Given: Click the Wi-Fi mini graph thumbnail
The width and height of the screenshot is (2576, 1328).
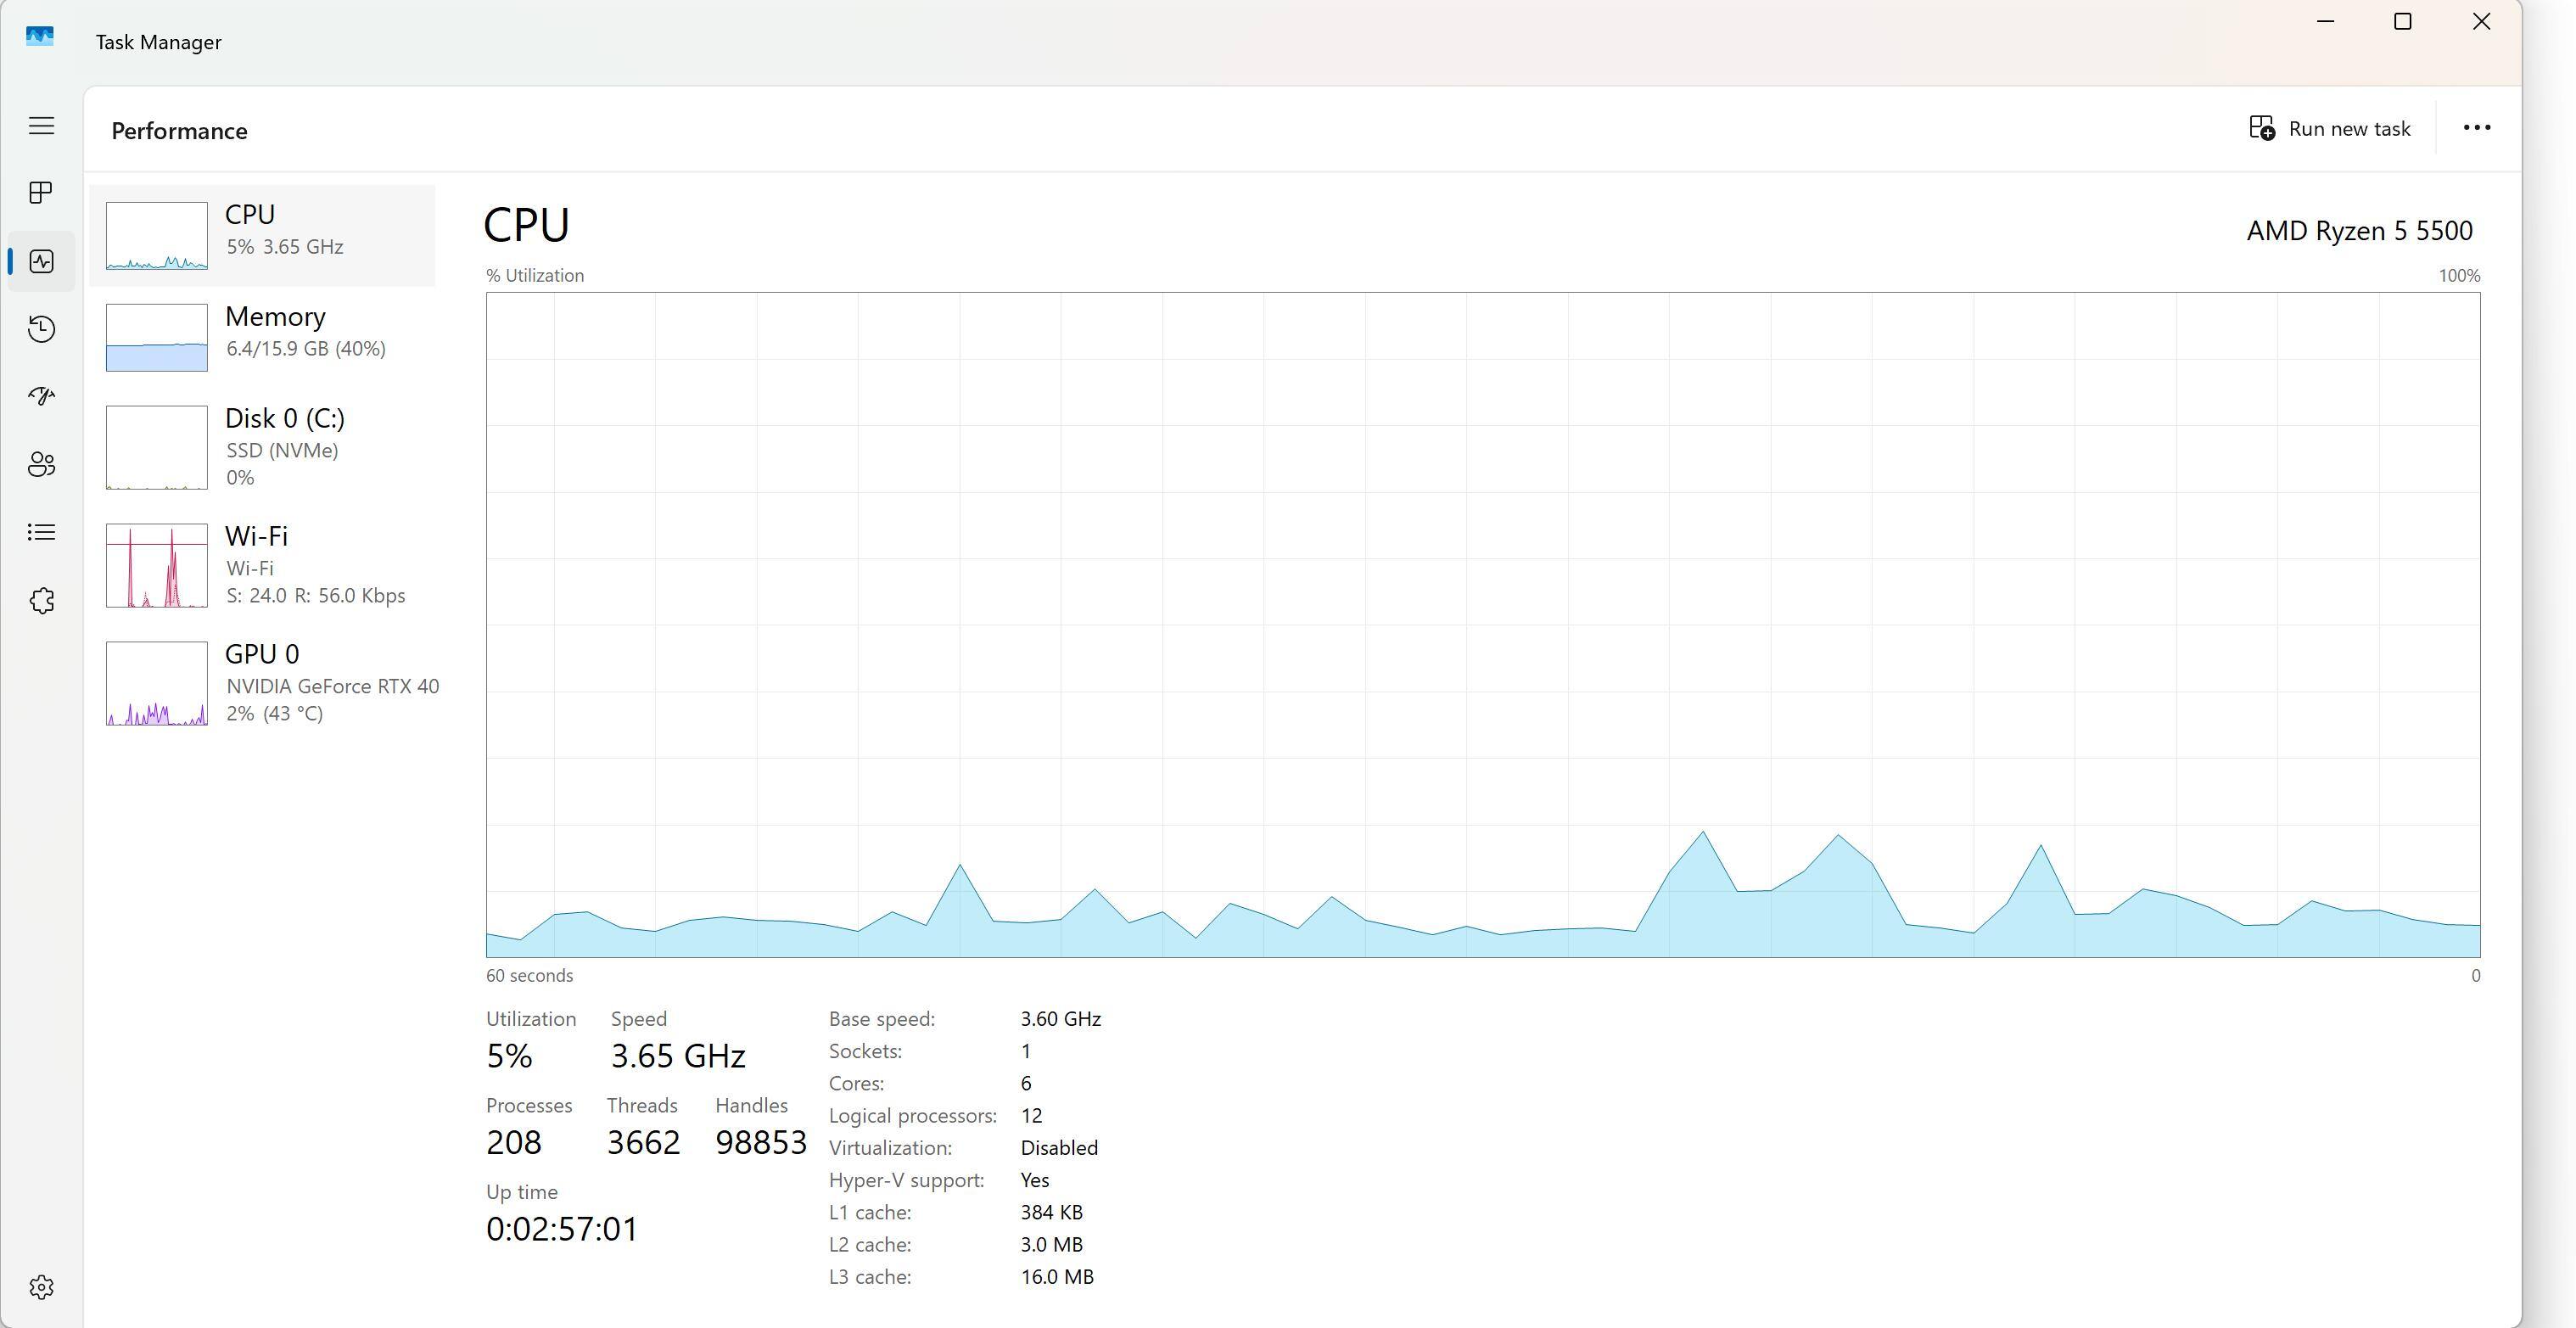Looking at the screenshot, I should (157, 565).
